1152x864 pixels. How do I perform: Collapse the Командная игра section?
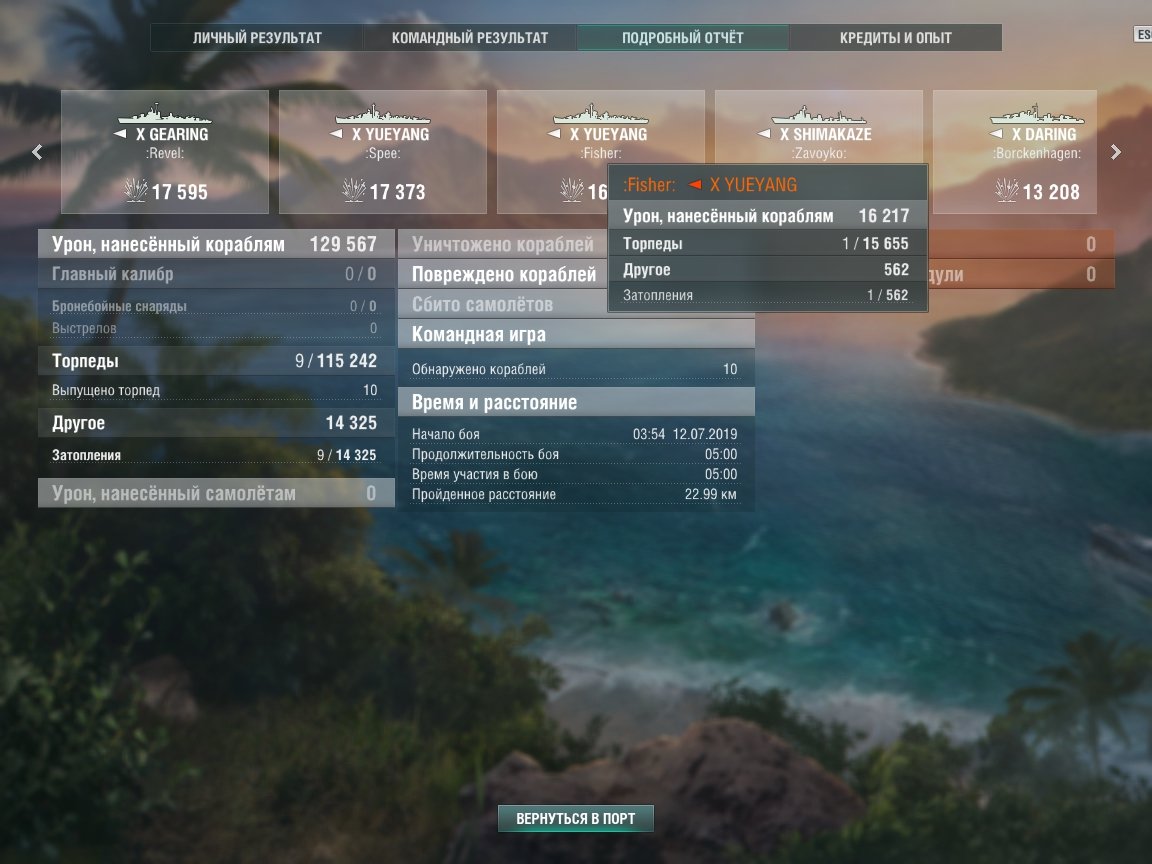(576, 334)
